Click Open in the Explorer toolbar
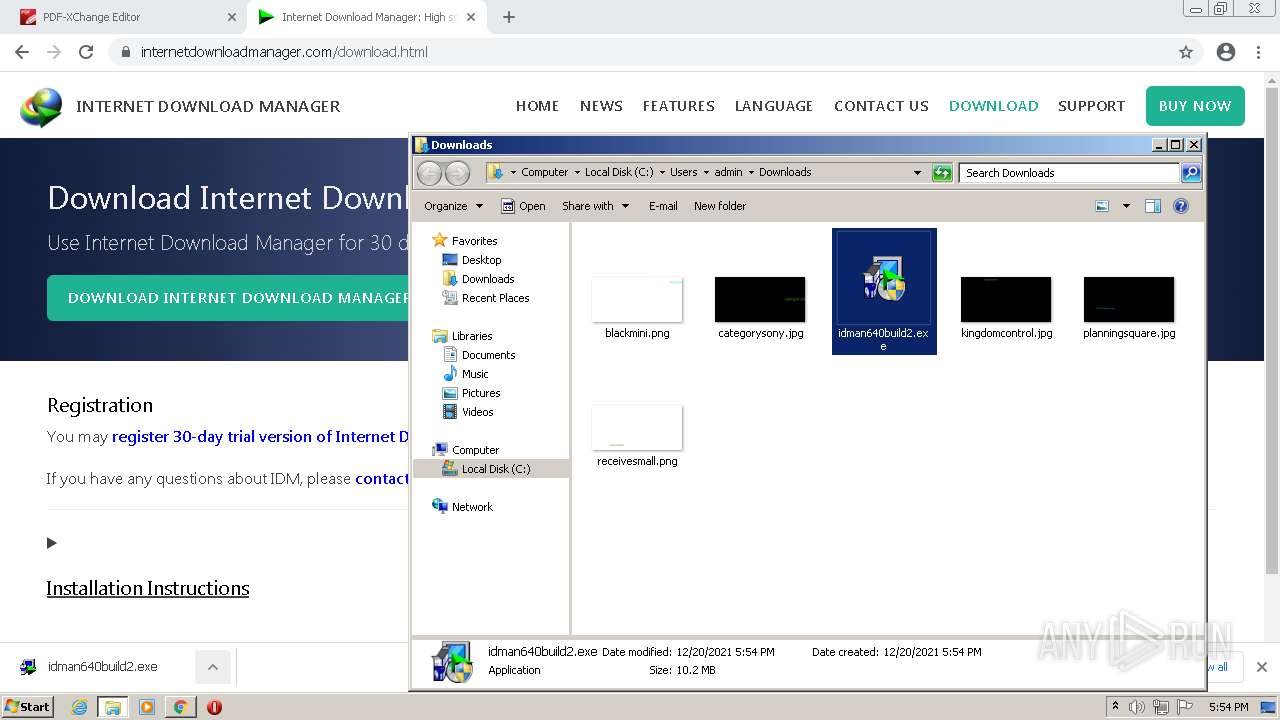1280x720 pixels. [523, 206]
